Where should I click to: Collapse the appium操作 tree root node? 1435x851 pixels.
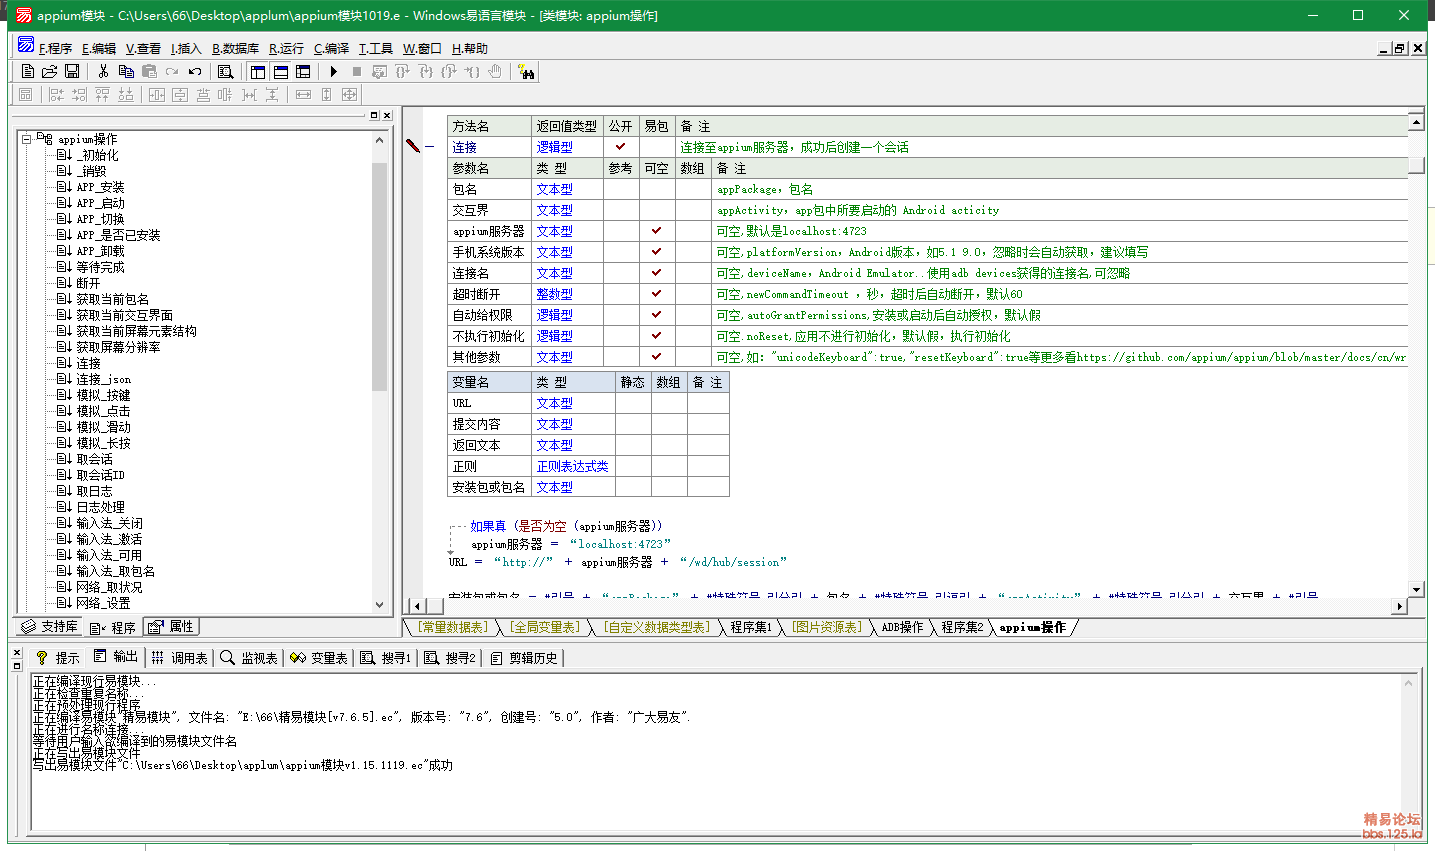click(x=27, y=139)
